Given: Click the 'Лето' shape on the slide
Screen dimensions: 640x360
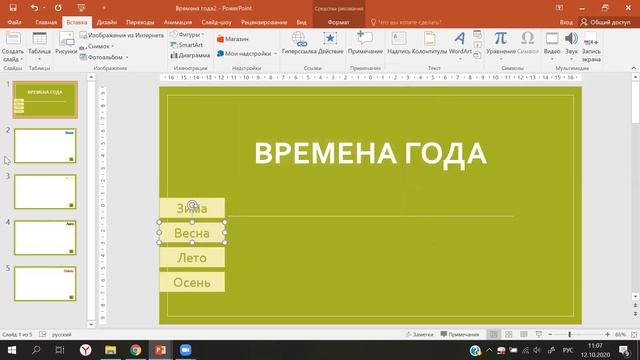Looking at the screenshot, I should pos(192,258).
